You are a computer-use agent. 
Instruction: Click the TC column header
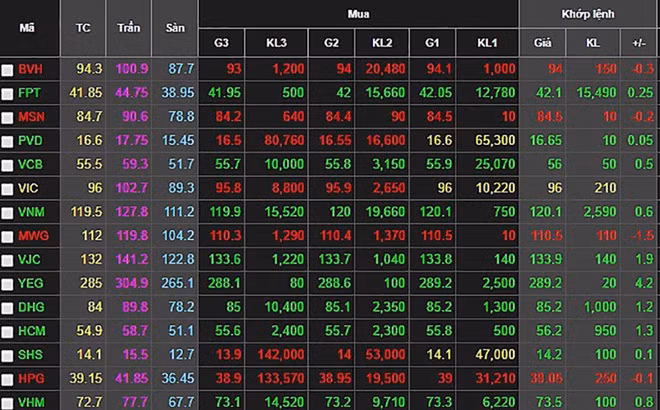coord(82,28)
